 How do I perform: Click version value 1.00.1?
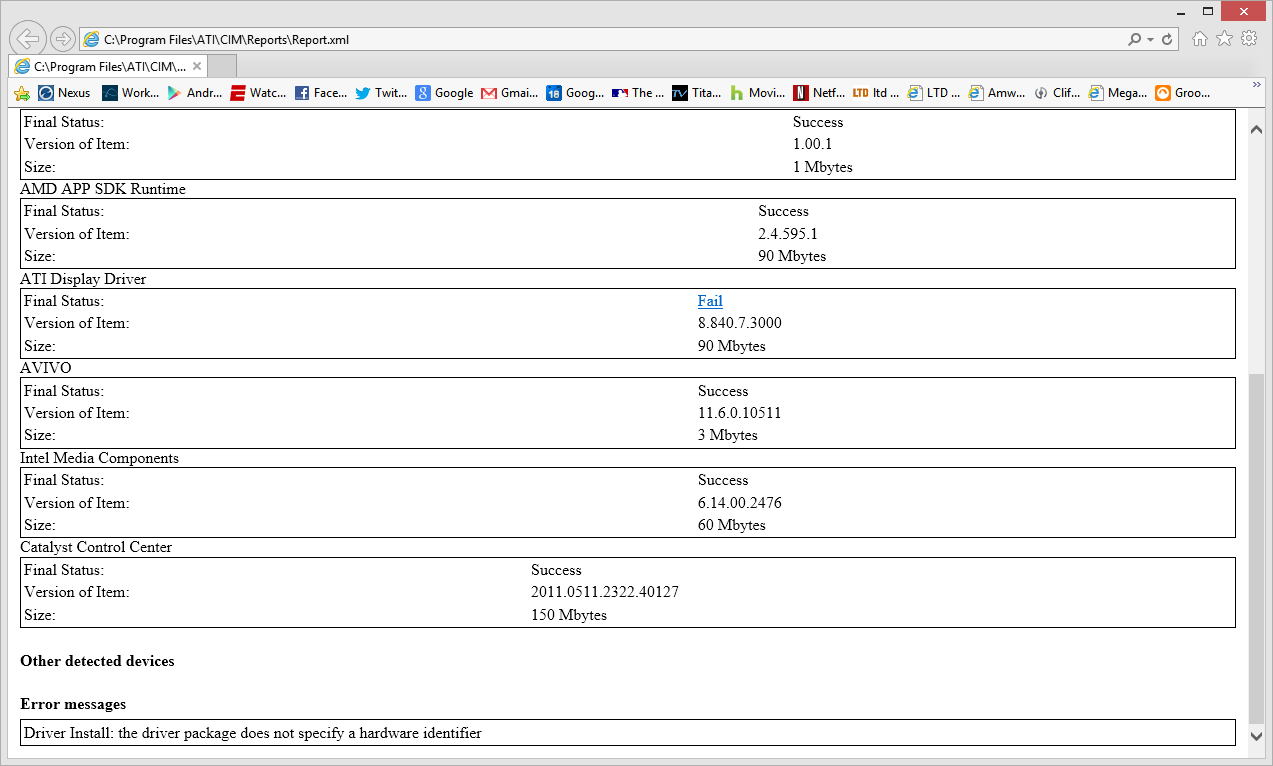click(x=813, y=144)
